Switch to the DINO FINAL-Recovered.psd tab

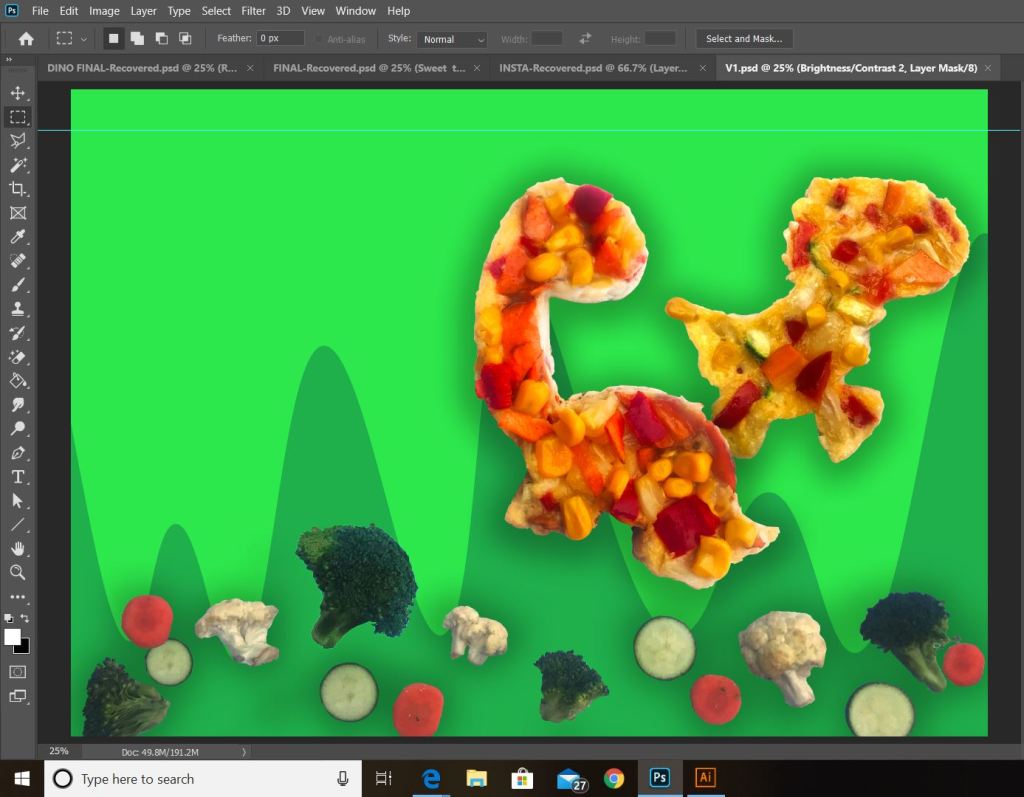(x=142, y=68)
